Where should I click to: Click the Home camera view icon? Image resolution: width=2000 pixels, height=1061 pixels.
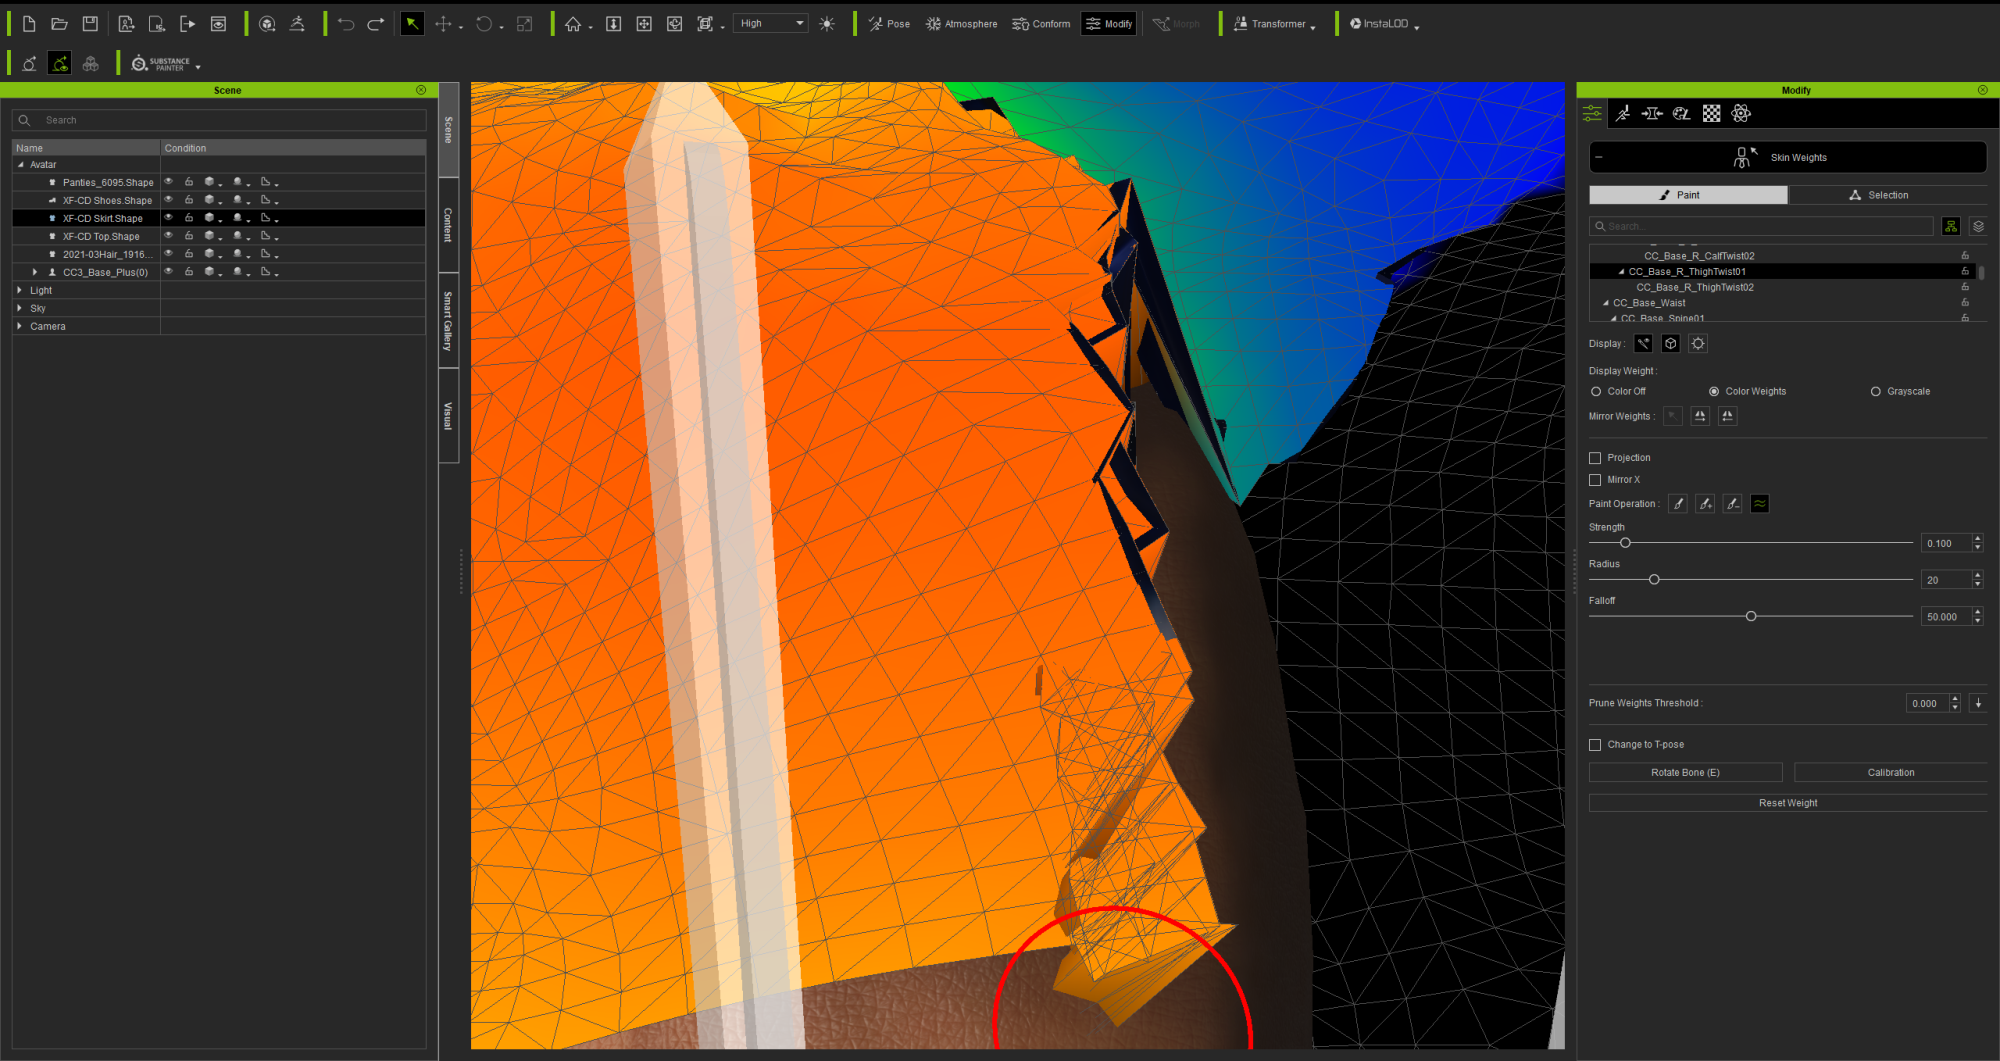click(573, 24)
